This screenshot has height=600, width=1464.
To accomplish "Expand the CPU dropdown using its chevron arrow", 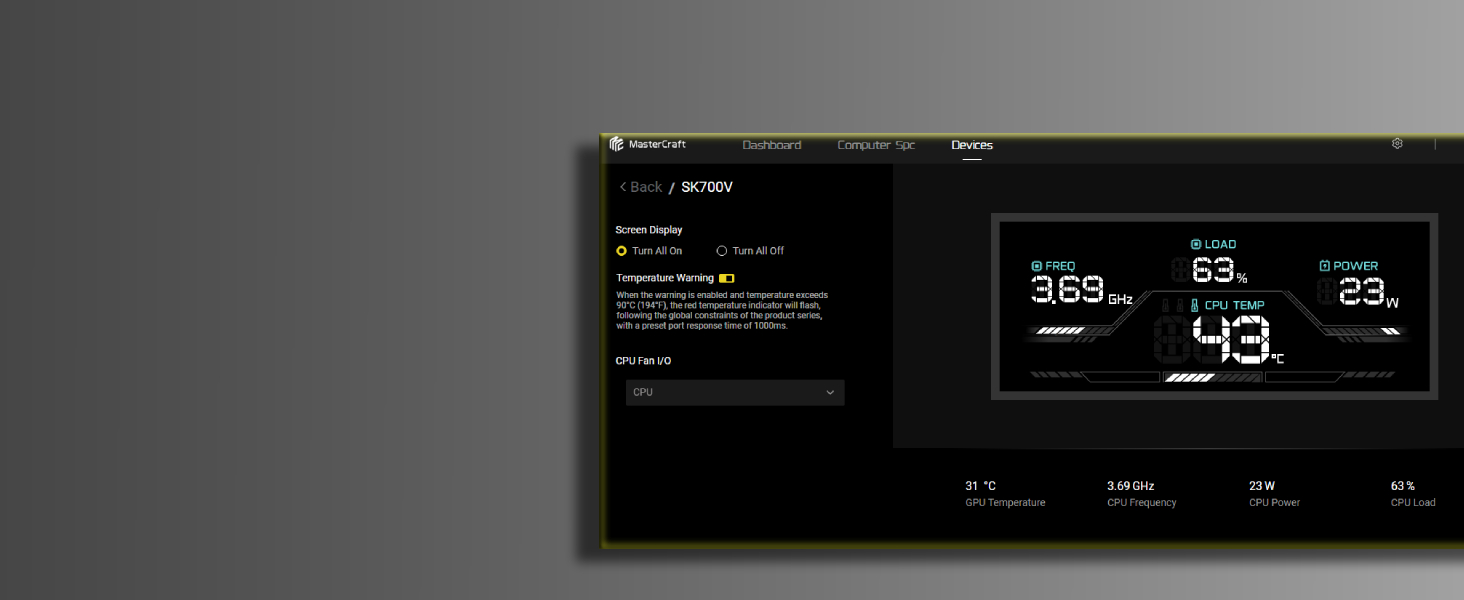I will [830, 392].
